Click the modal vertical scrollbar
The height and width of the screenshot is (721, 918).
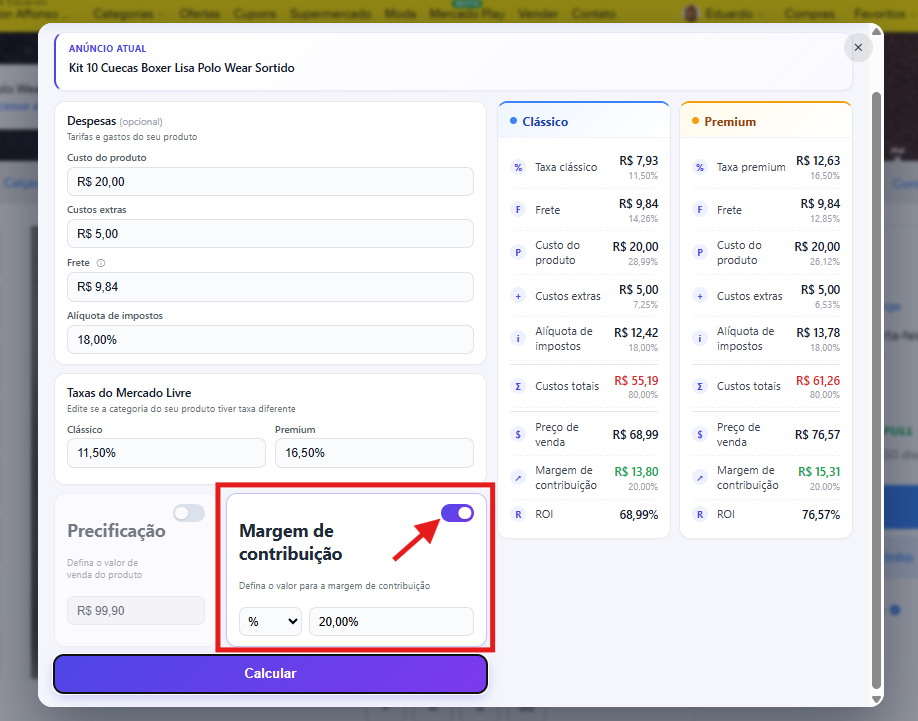pyautogui.click(x=876, y=391)
